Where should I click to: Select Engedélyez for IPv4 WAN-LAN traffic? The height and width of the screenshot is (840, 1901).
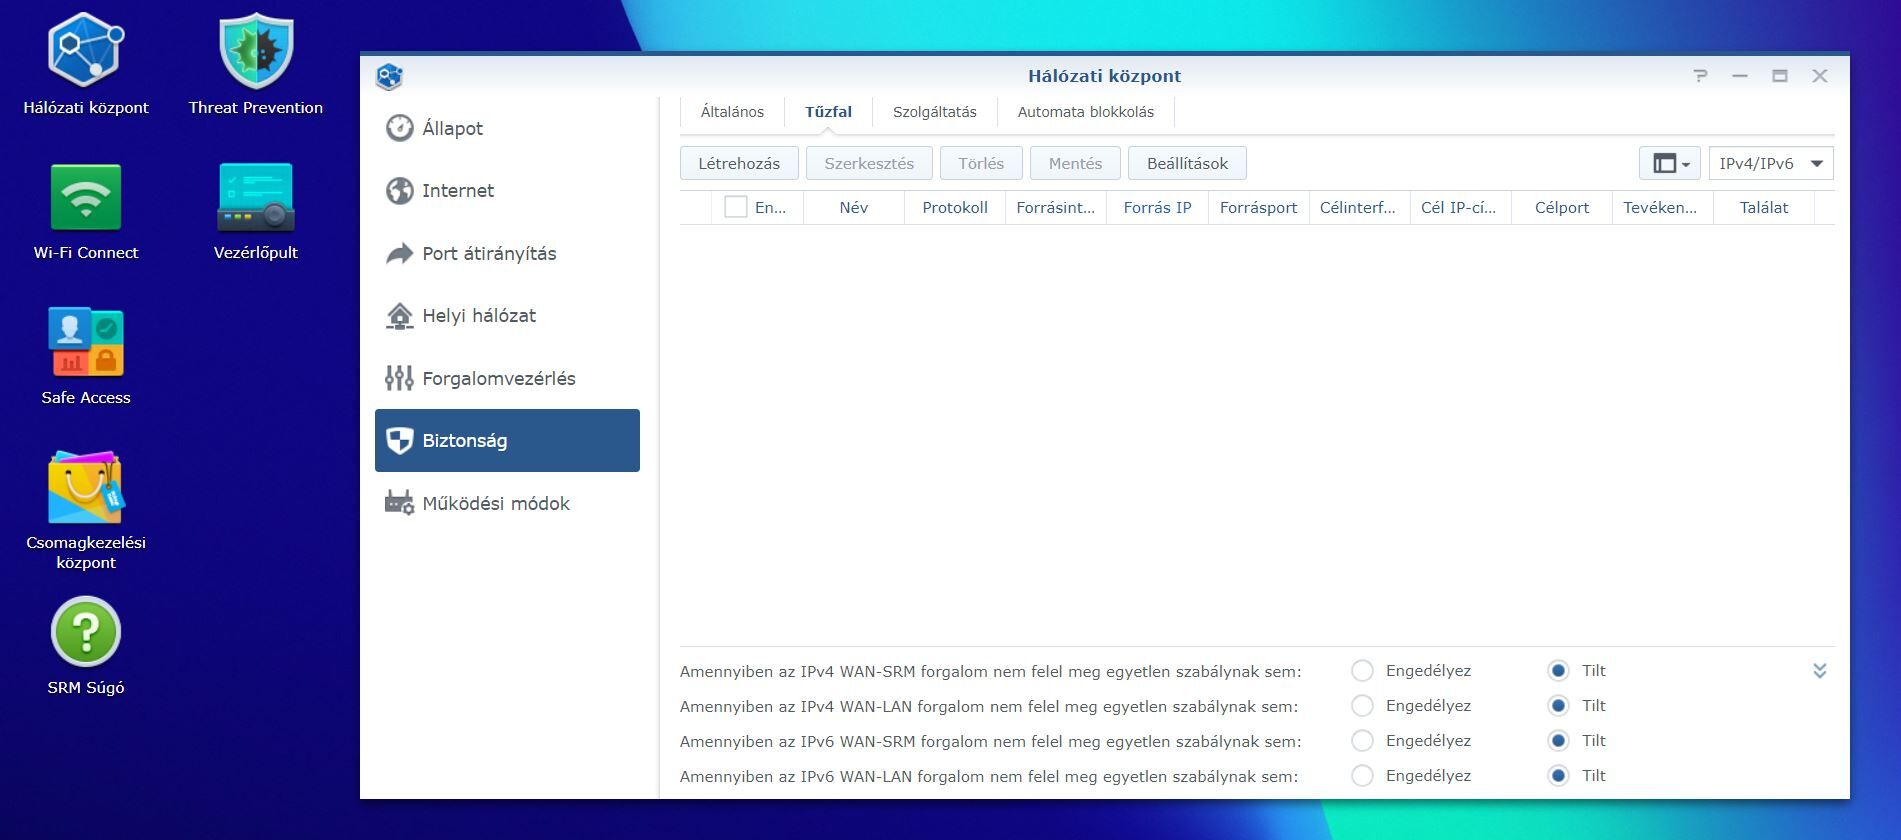1362,706
